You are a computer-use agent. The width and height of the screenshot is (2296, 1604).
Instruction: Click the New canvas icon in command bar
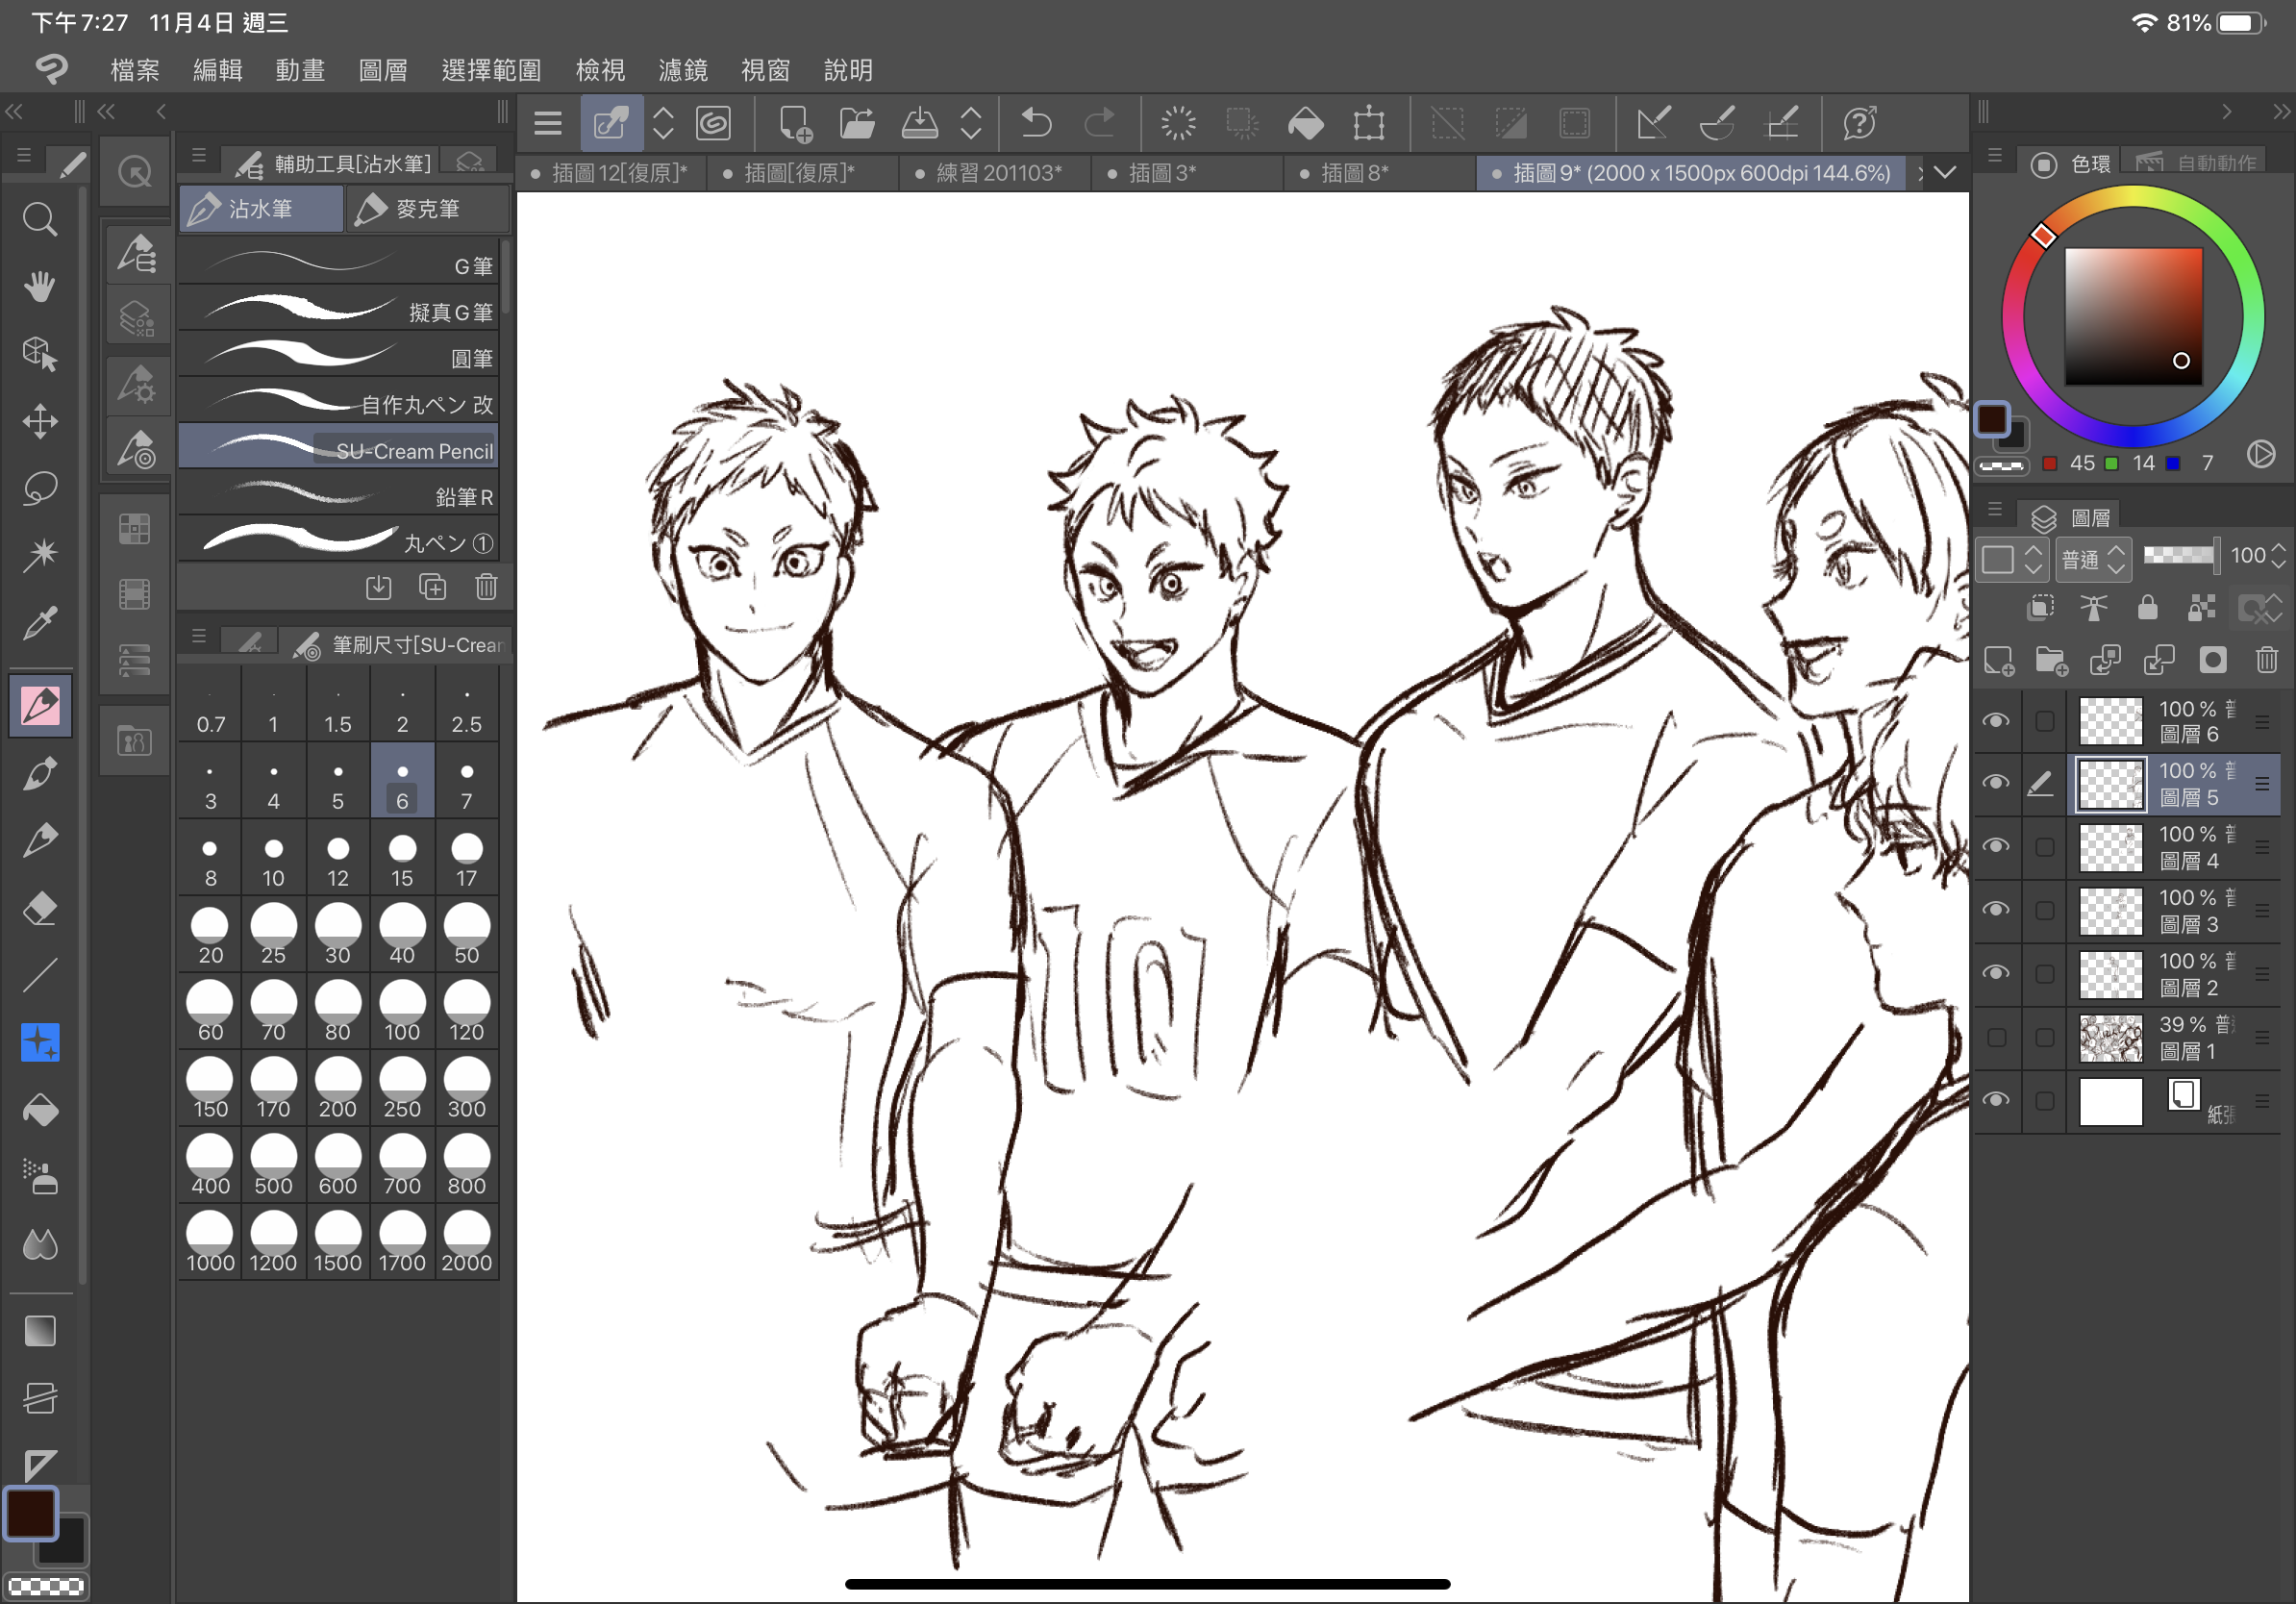point(795,123)
